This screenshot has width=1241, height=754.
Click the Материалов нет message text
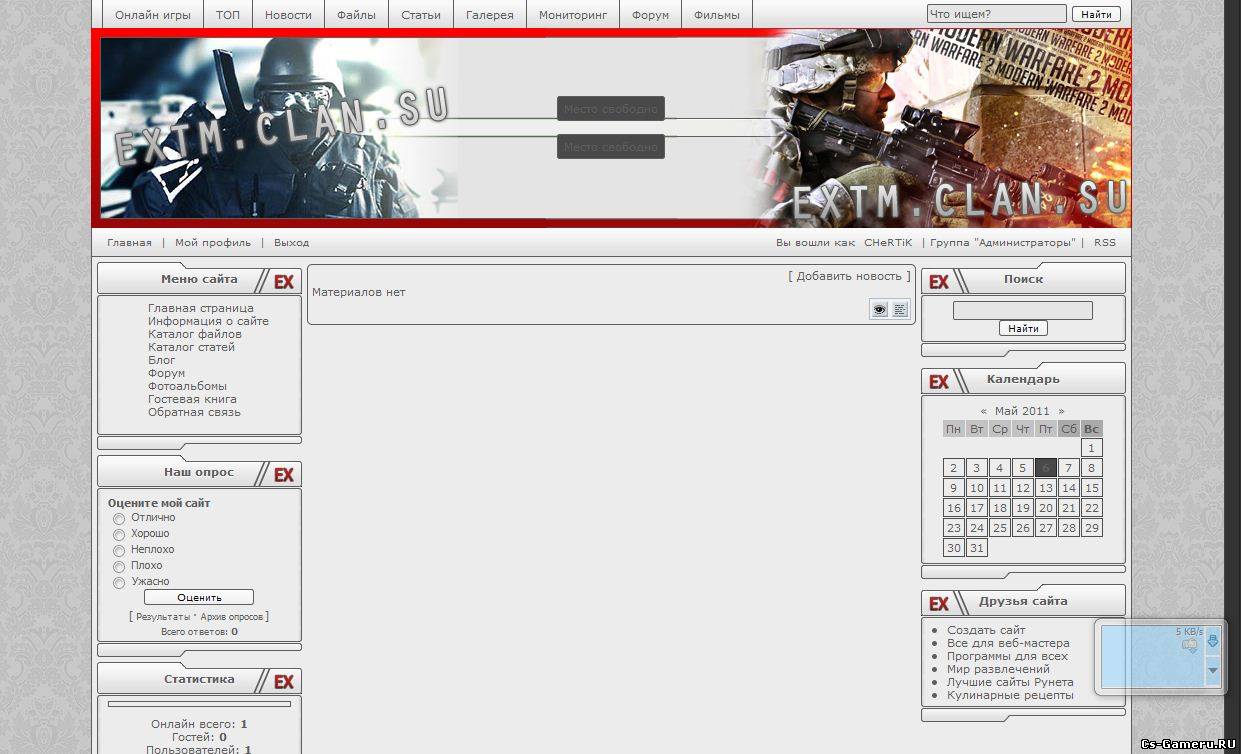click(359, 292)
